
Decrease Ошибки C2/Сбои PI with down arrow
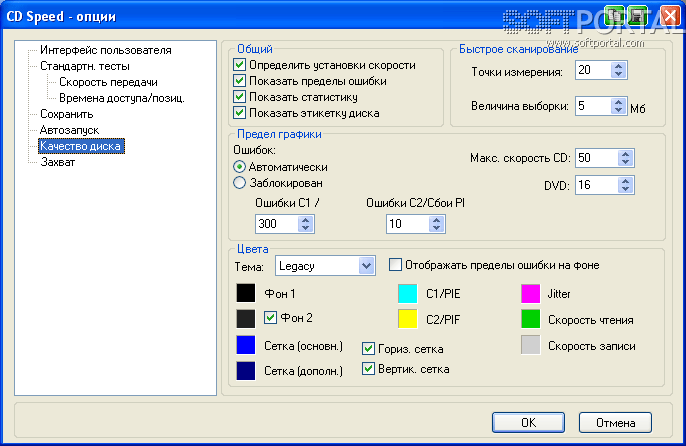point(436,228)
